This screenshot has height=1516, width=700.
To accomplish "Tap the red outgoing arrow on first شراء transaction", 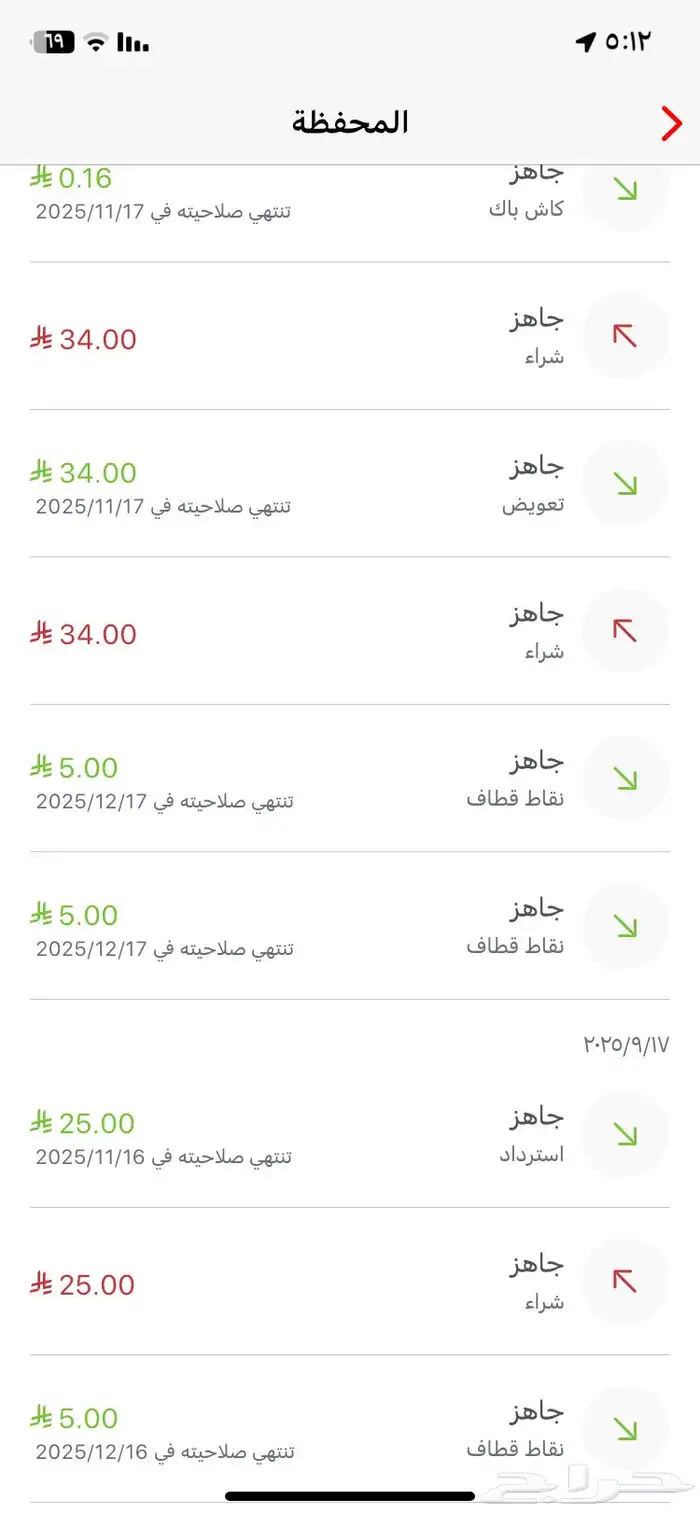I will [626, 336].
